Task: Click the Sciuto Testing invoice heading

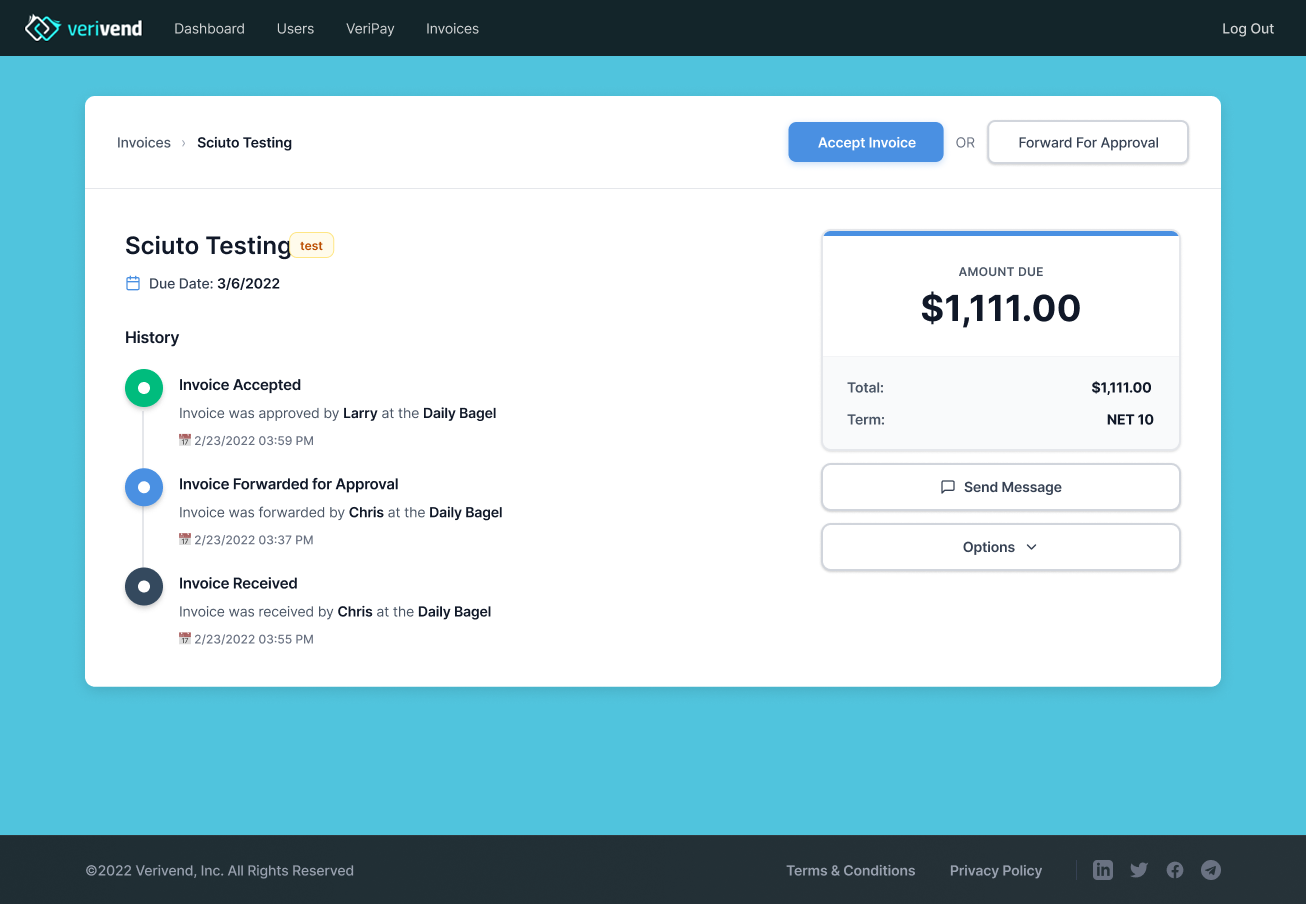Action: pyautogui.click(x=208, y=245)
